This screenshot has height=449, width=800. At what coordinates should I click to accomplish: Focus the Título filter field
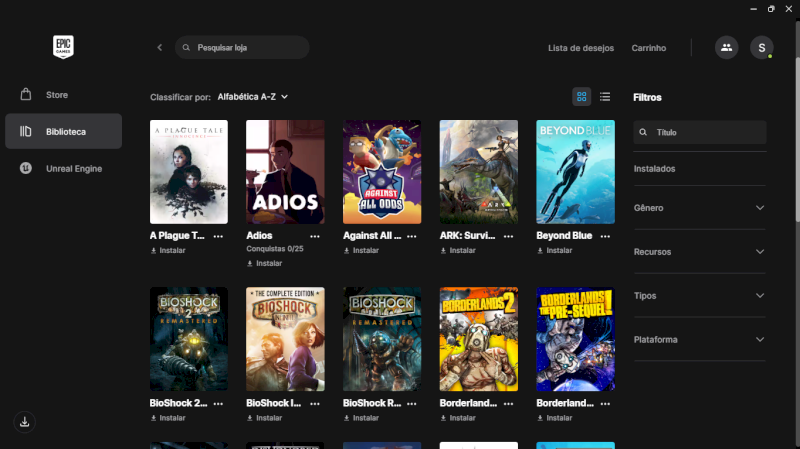[699, 132]
